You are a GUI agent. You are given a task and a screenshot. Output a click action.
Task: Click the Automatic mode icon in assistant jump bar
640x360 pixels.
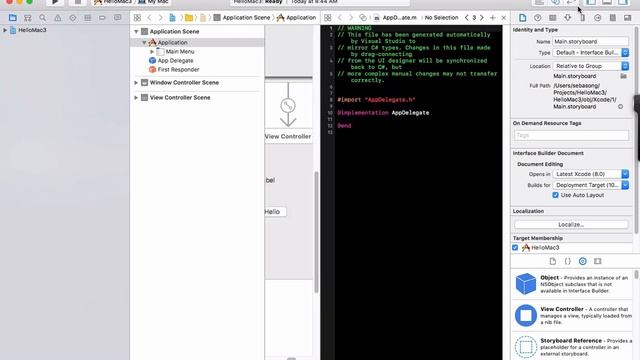363,18
